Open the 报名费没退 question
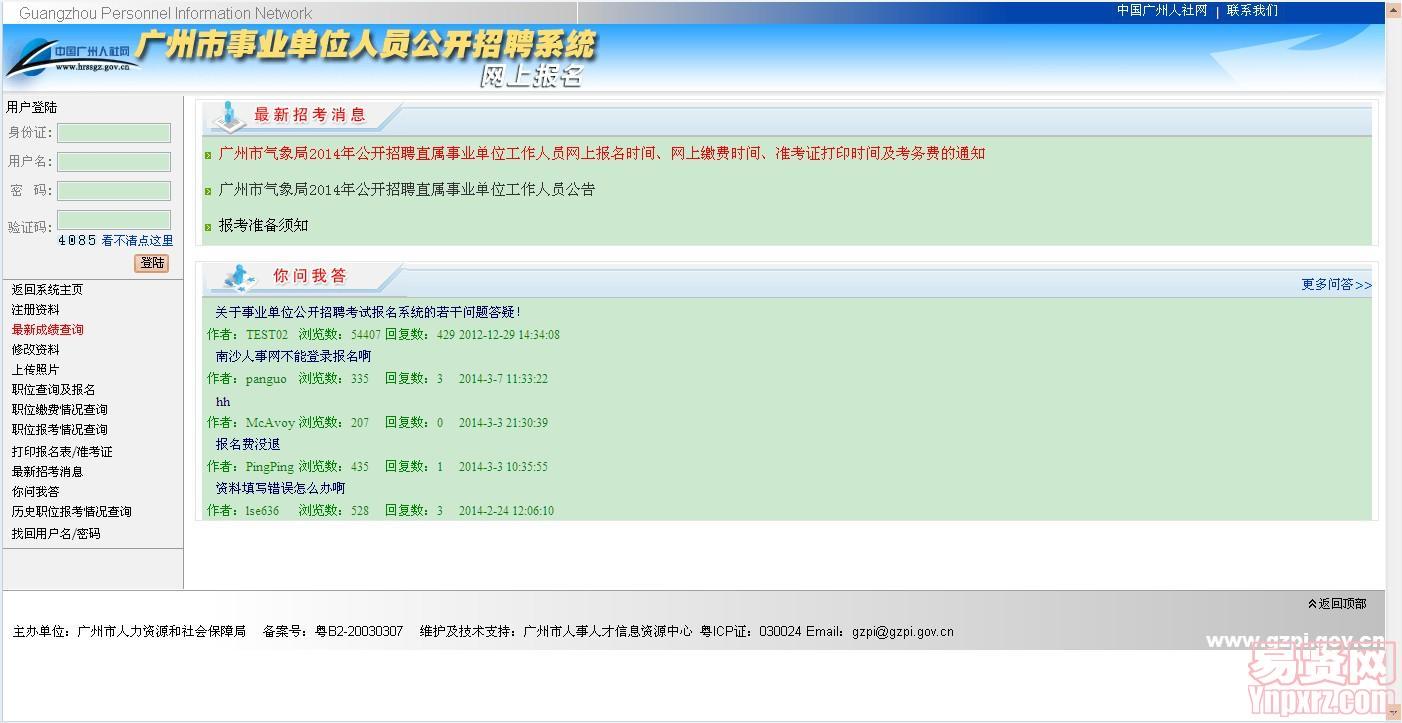1402x723 pixels. (248, 444)
